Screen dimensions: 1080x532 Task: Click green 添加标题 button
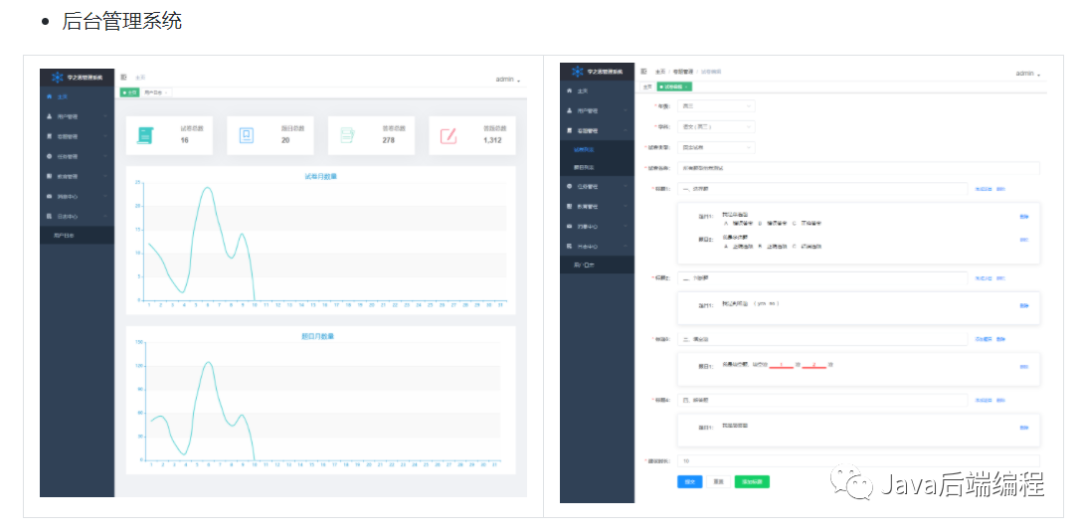[752, 482]
